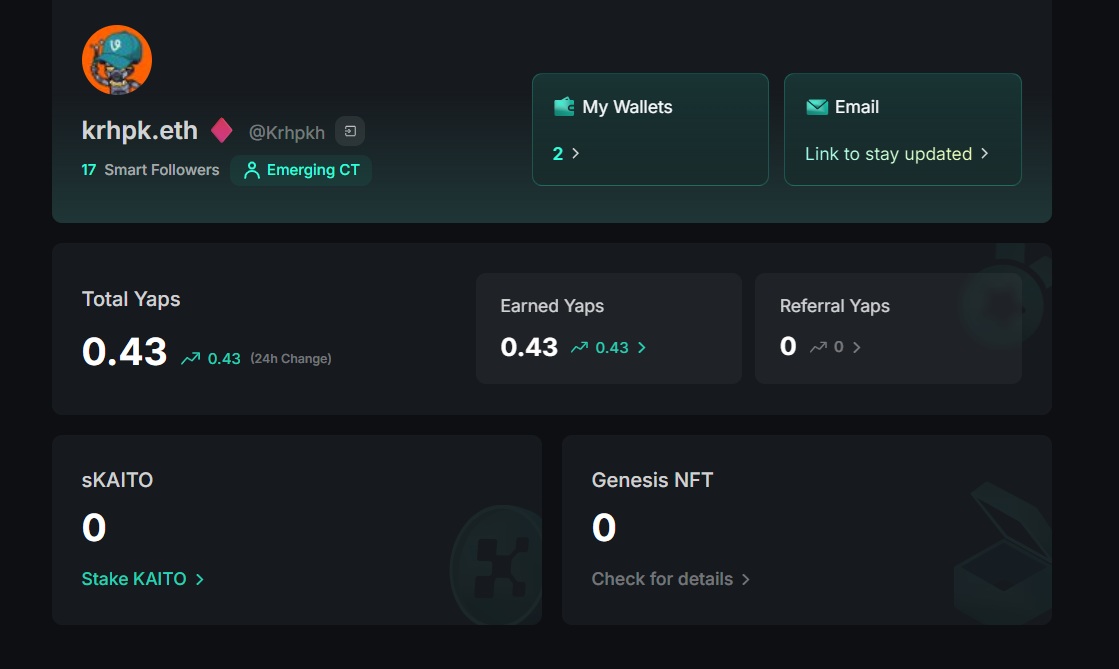
Task: Click Stake KAITO
Action: point(135,578)
